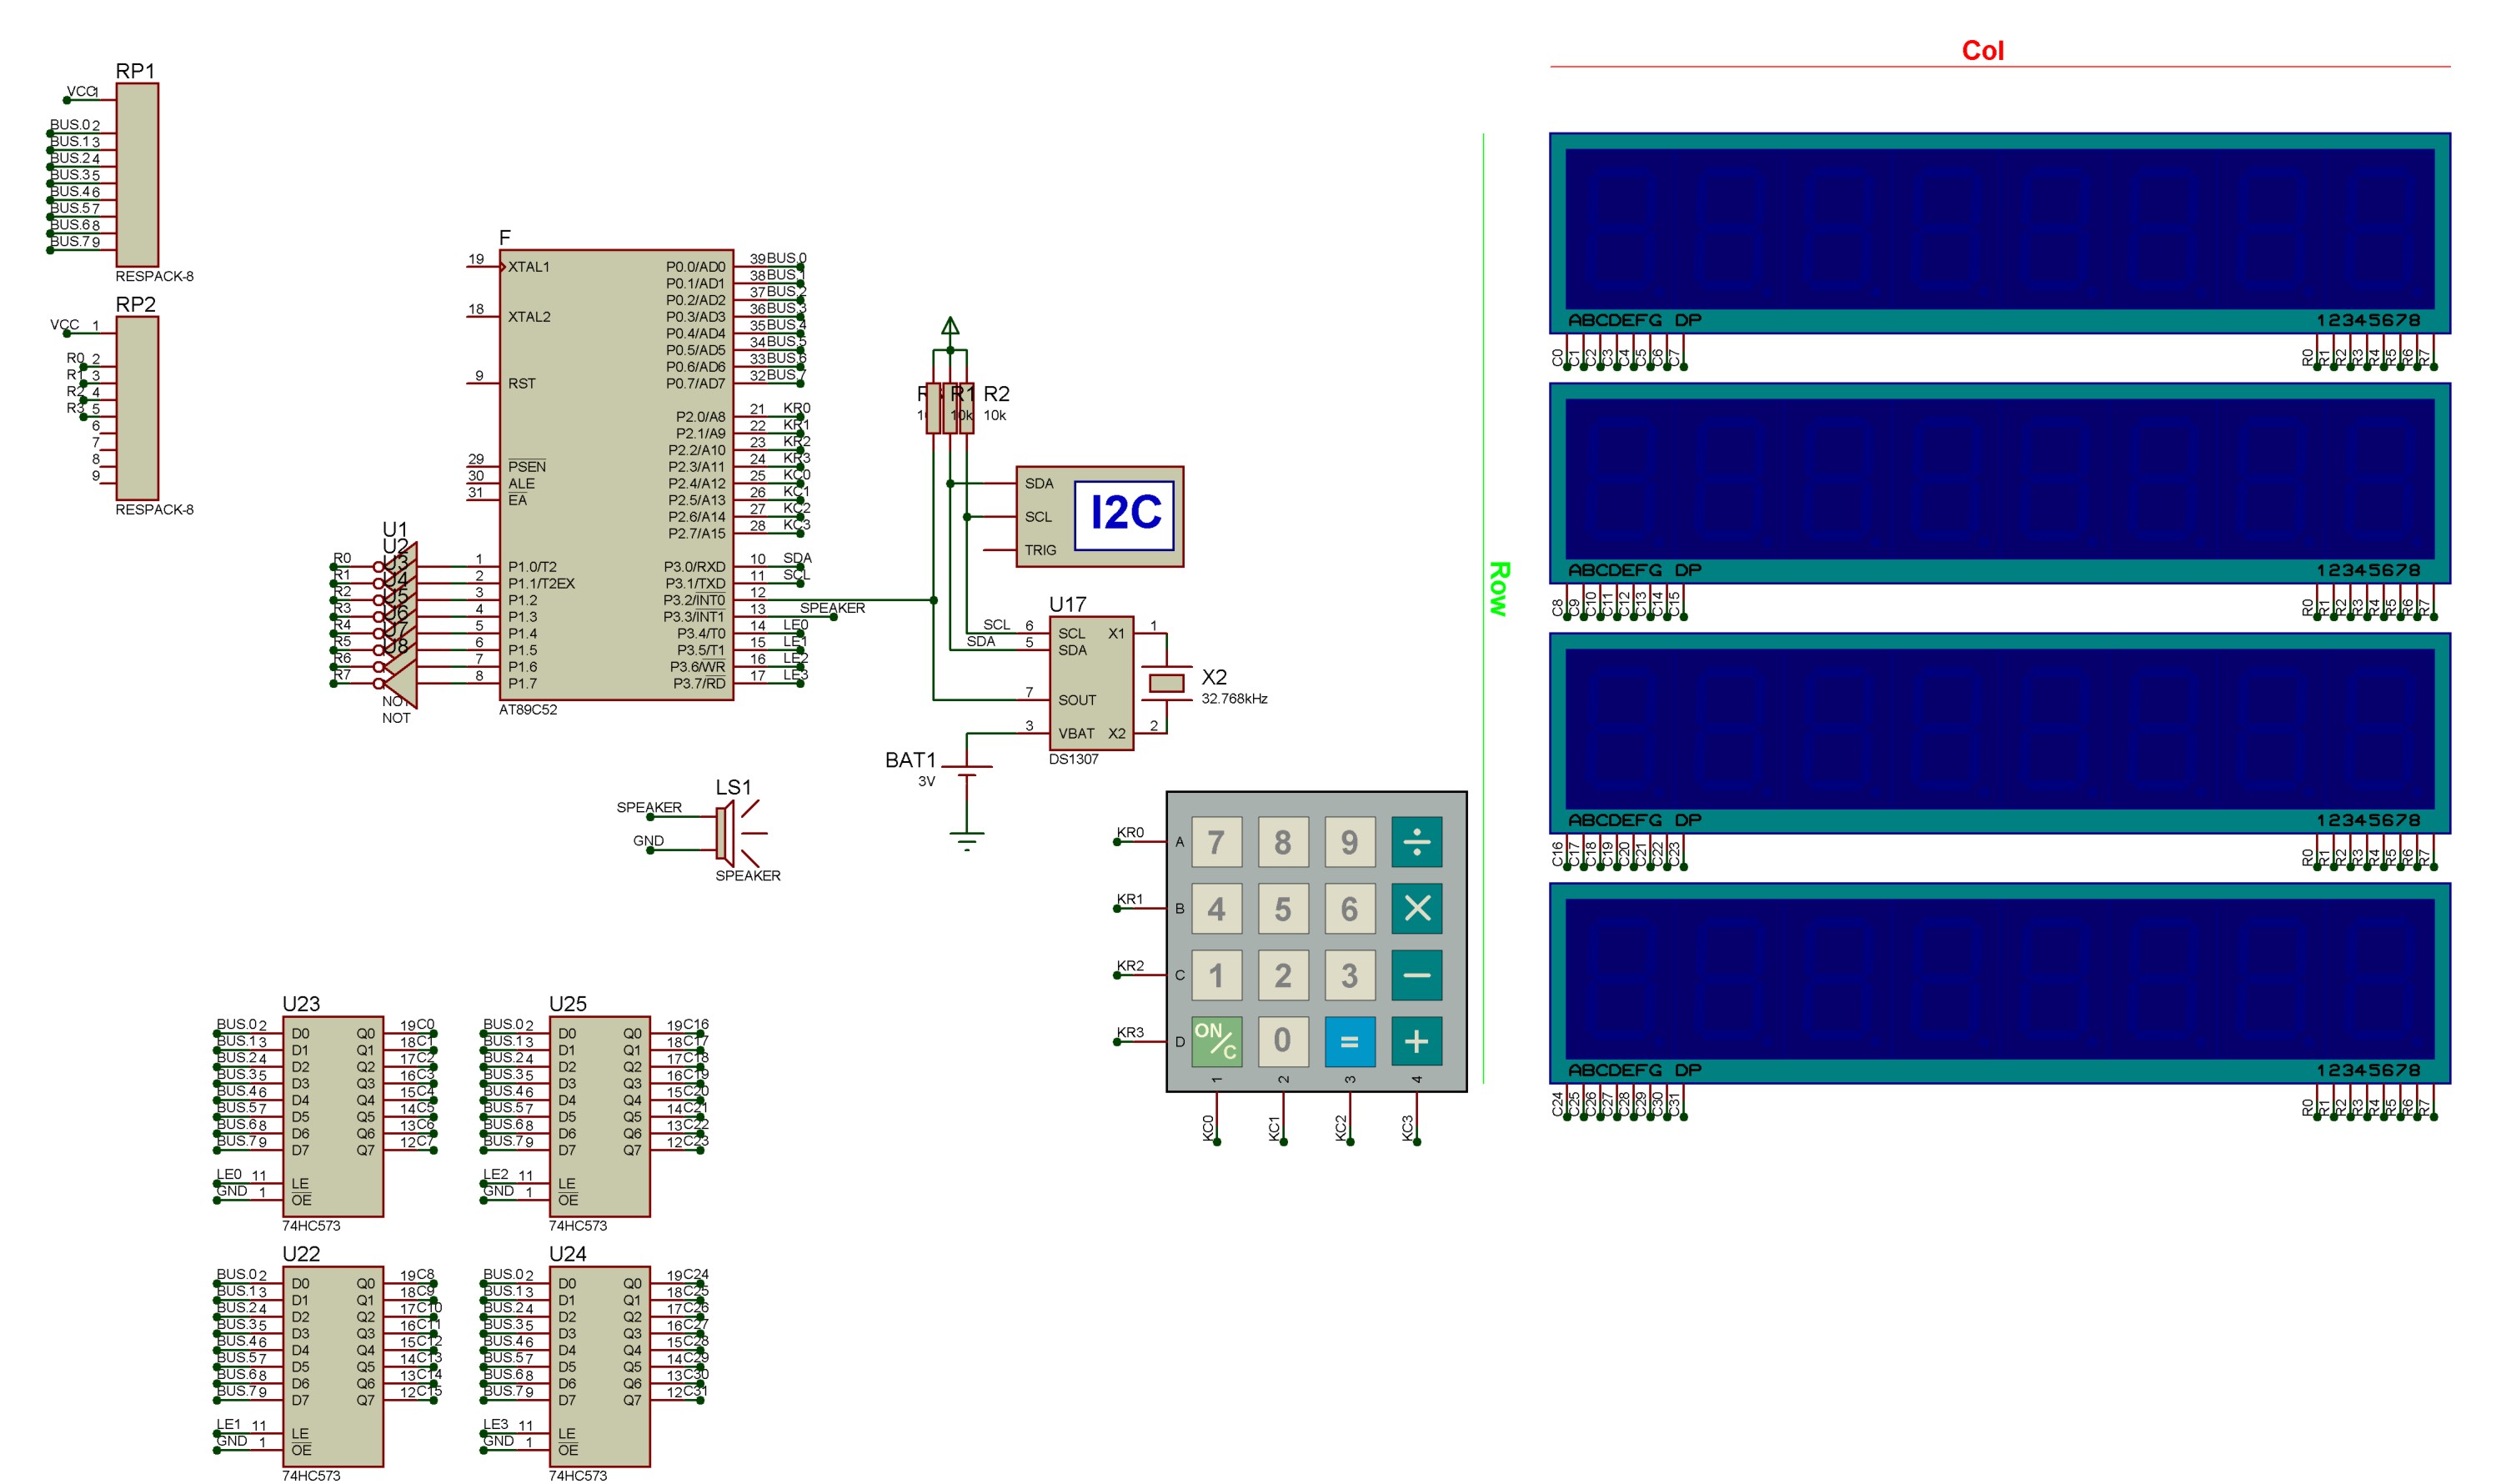Select the U17 DS1307 chip body

1091,683
